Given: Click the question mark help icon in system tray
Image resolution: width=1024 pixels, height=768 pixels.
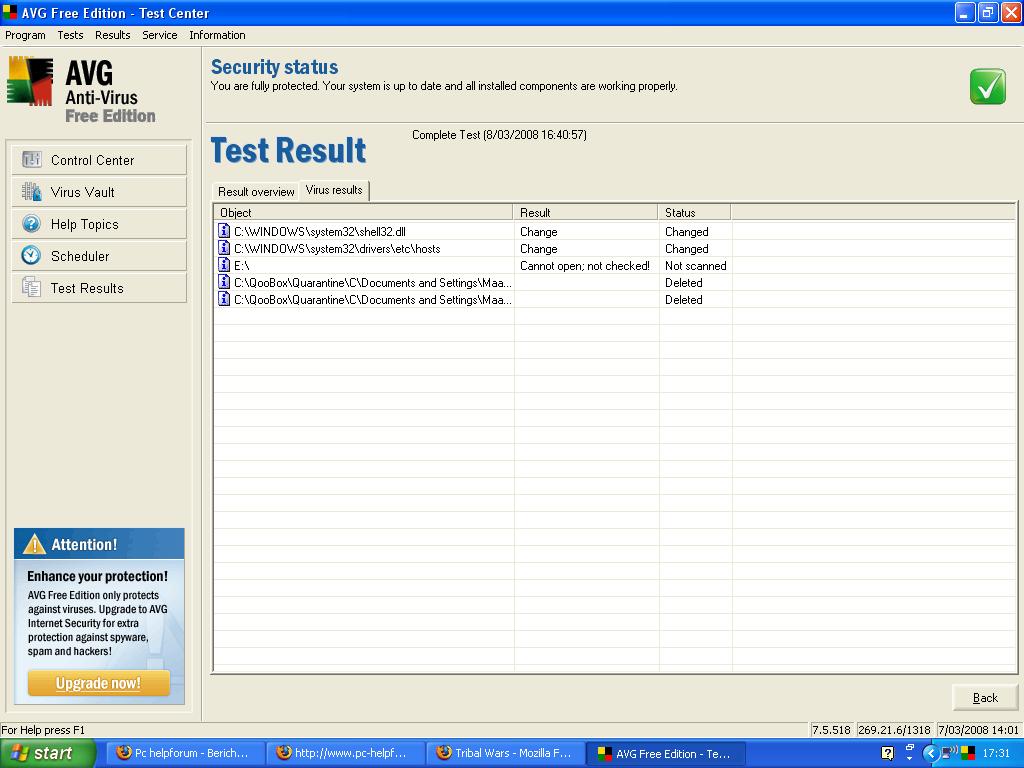Looking at the screenshot, I should (x=887, y=753).
